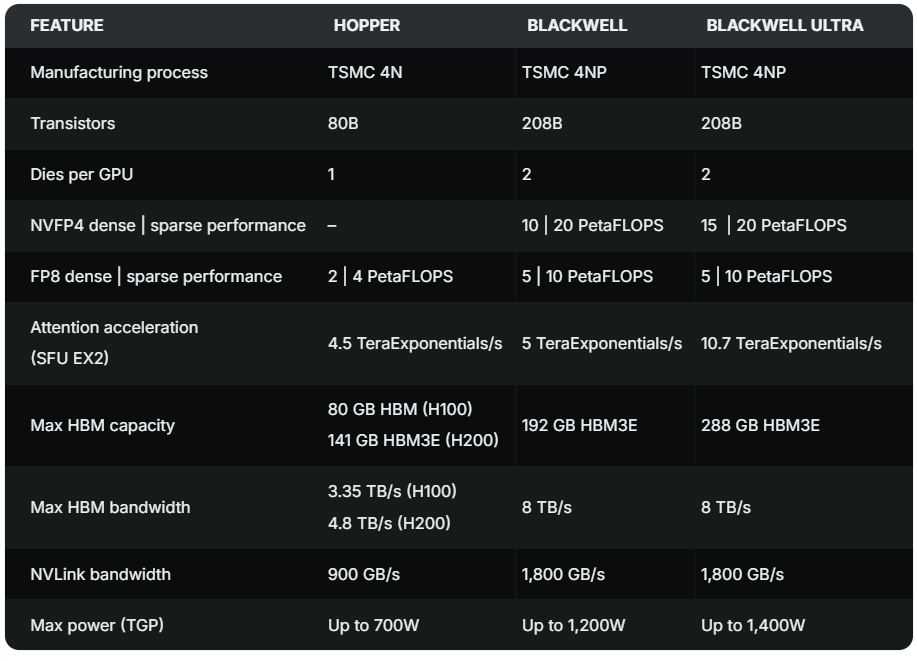917x661 pixels.
Task: Click the 2 | 4 PetaFLOPS cell
Action: [390, 276]
